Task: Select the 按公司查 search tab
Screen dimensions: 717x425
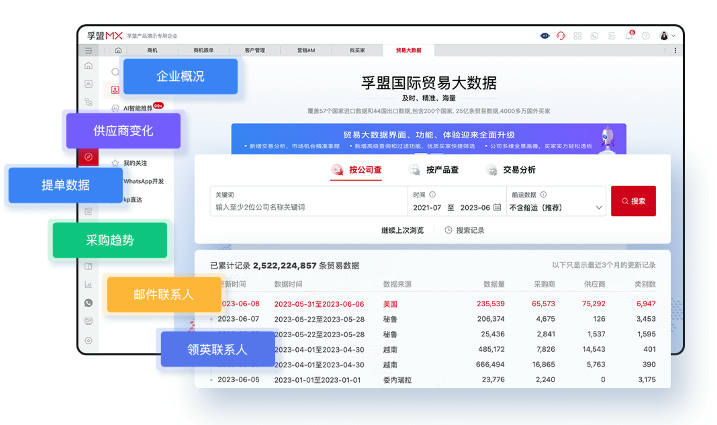Action: coord(357,170)
